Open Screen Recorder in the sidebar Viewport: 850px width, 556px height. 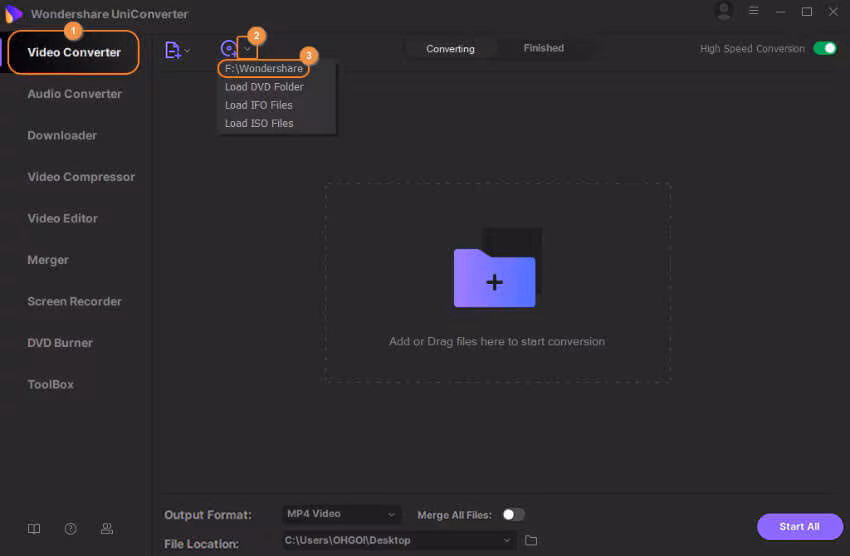(74, 301)
